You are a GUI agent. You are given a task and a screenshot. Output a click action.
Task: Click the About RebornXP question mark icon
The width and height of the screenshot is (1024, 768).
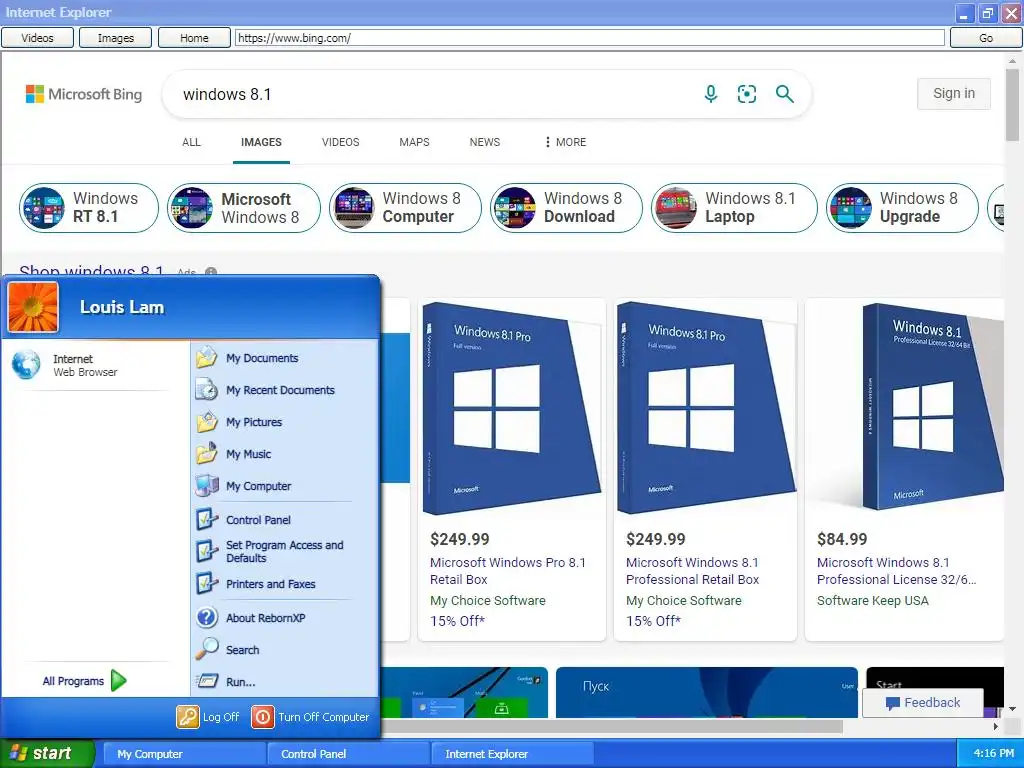tap(207, 618)
